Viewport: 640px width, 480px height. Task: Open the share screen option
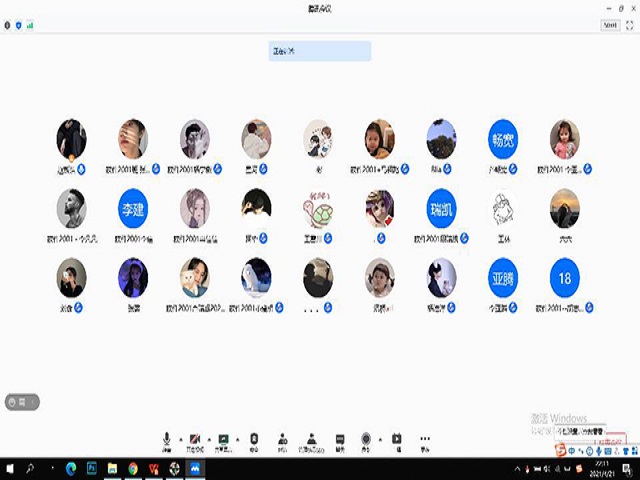click(x=224, y=440)
